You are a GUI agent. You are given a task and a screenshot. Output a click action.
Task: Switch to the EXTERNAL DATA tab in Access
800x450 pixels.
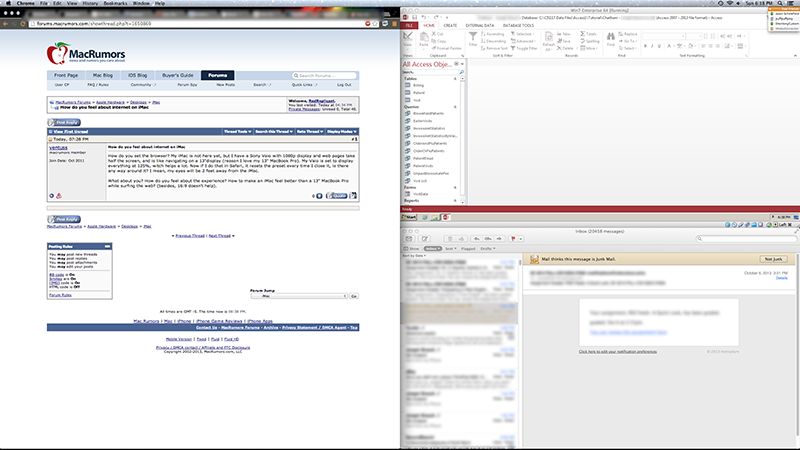point(480,25)
